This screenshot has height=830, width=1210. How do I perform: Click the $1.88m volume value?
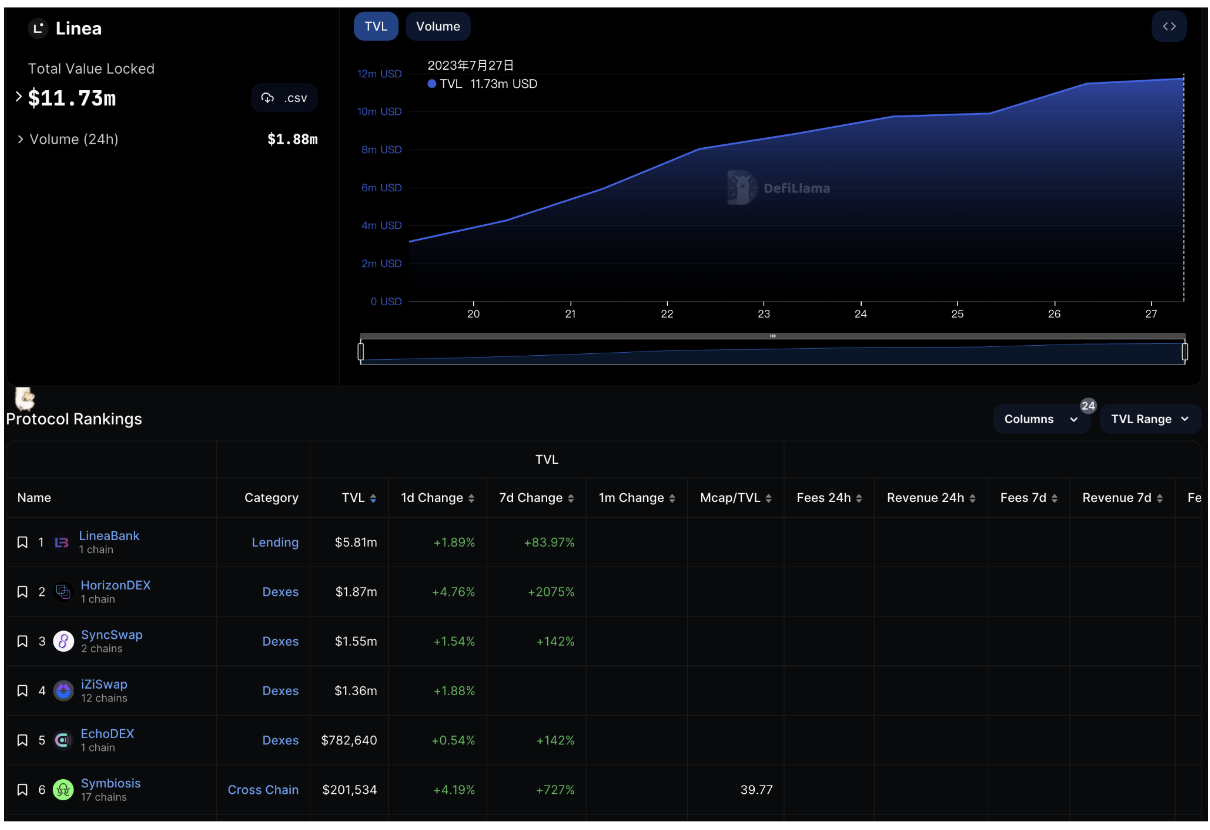[x=292, y=139]
